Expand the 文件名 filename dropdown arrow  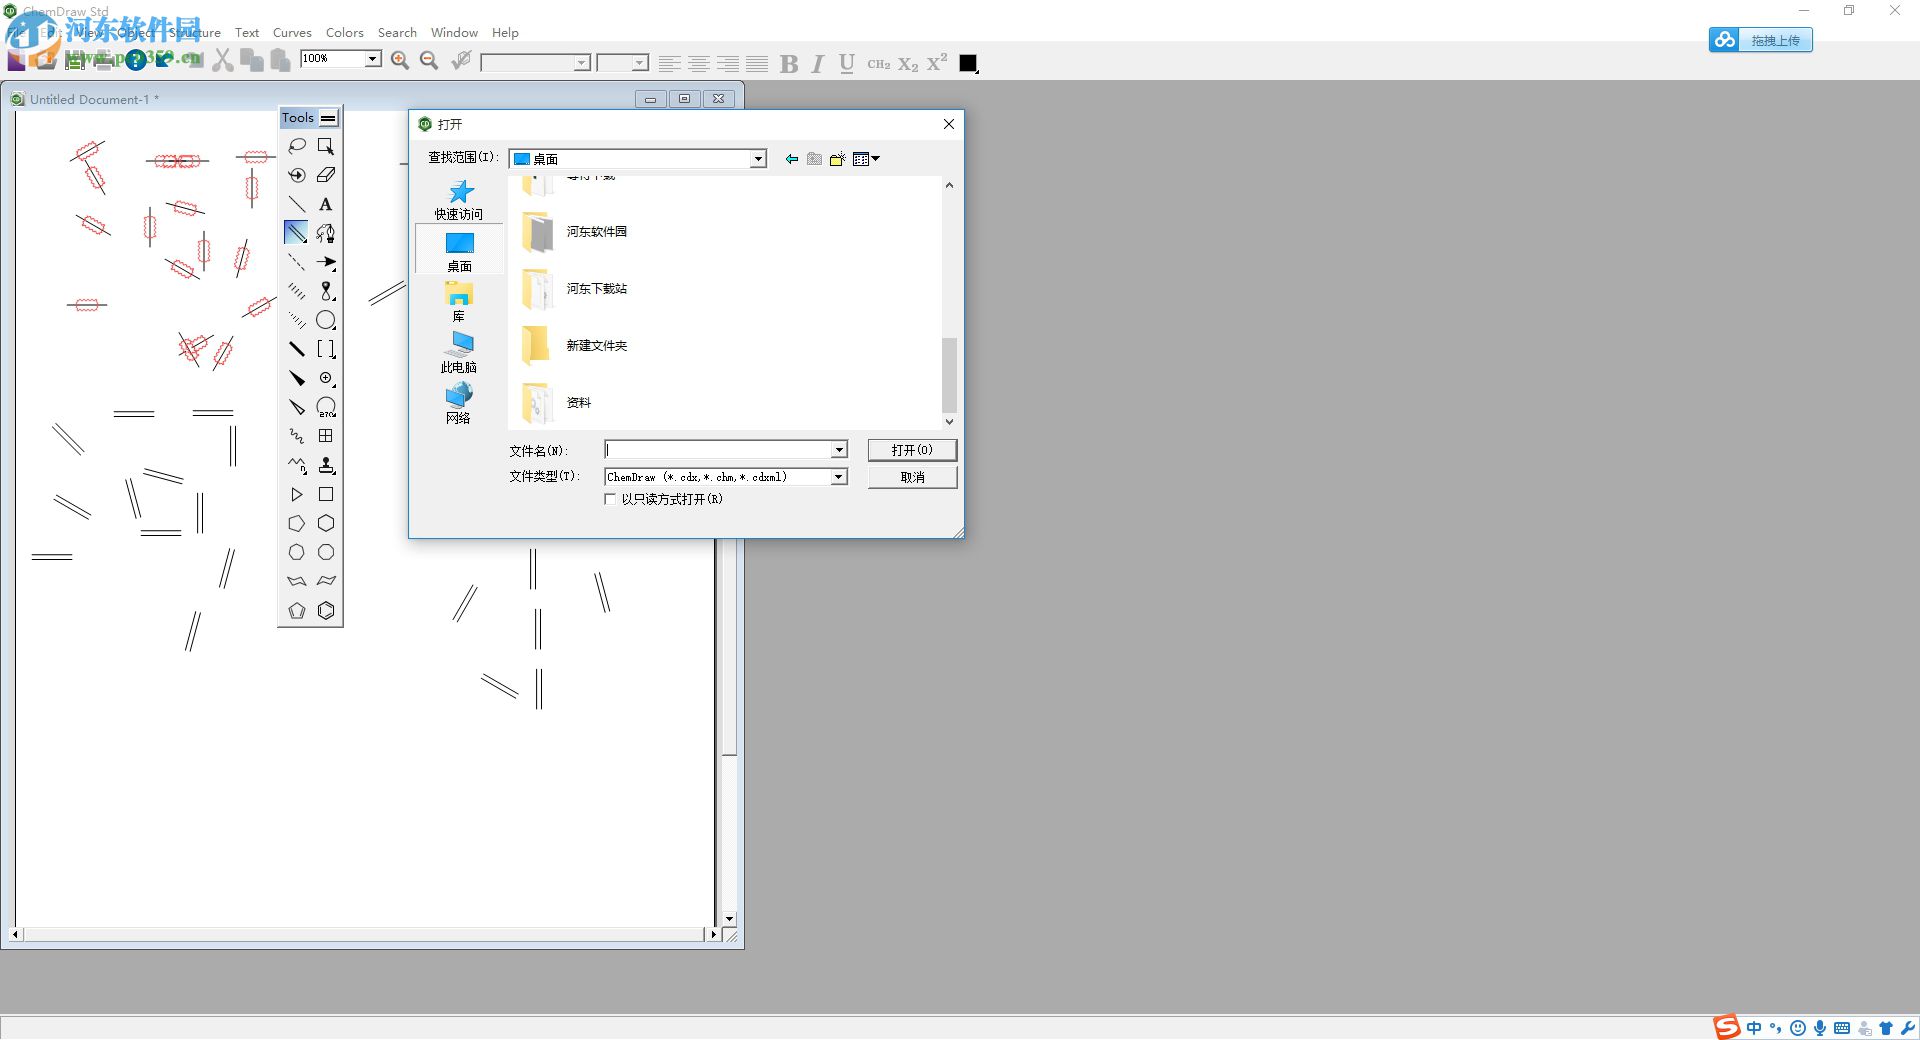[839, 450]
